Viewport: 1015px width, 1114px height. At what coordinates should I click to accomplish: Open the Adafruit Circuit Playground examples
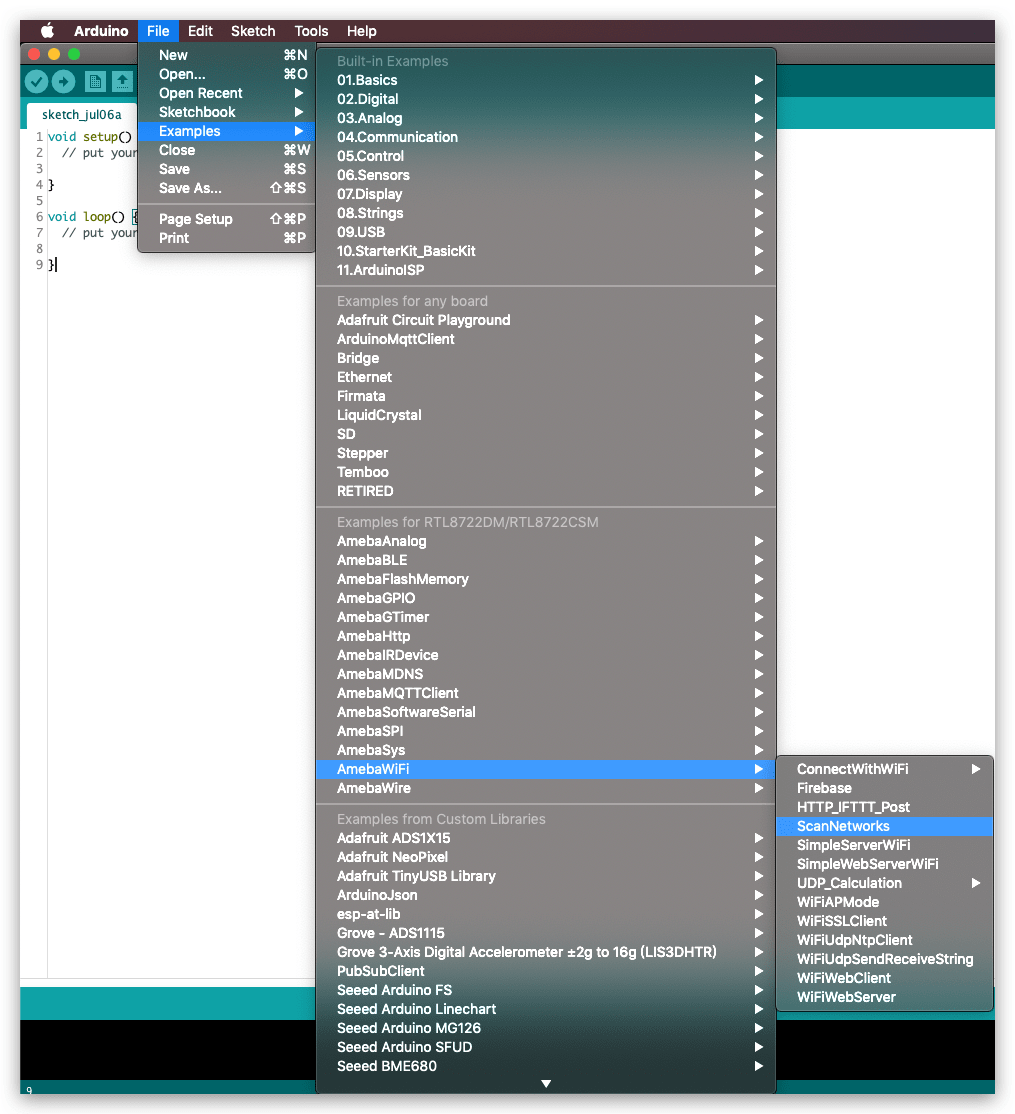[546, 320]
